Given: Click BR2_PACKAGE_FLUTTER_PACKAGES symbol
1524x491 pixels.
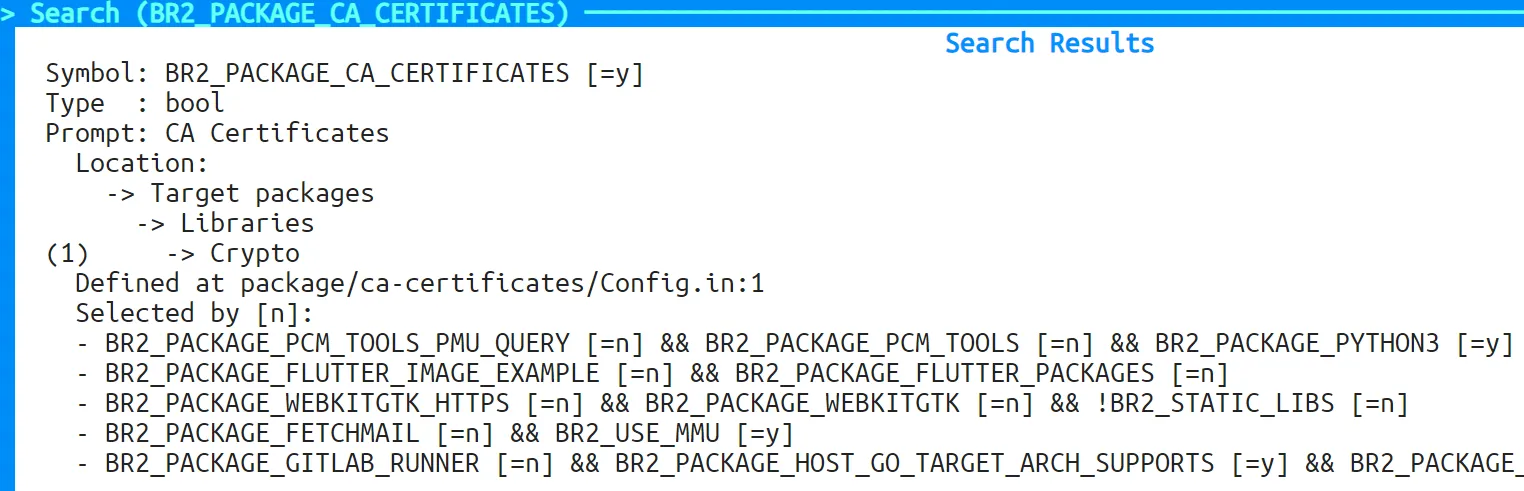Looking at the screenshot, I should pyautogui.click(x=945, y=374).
